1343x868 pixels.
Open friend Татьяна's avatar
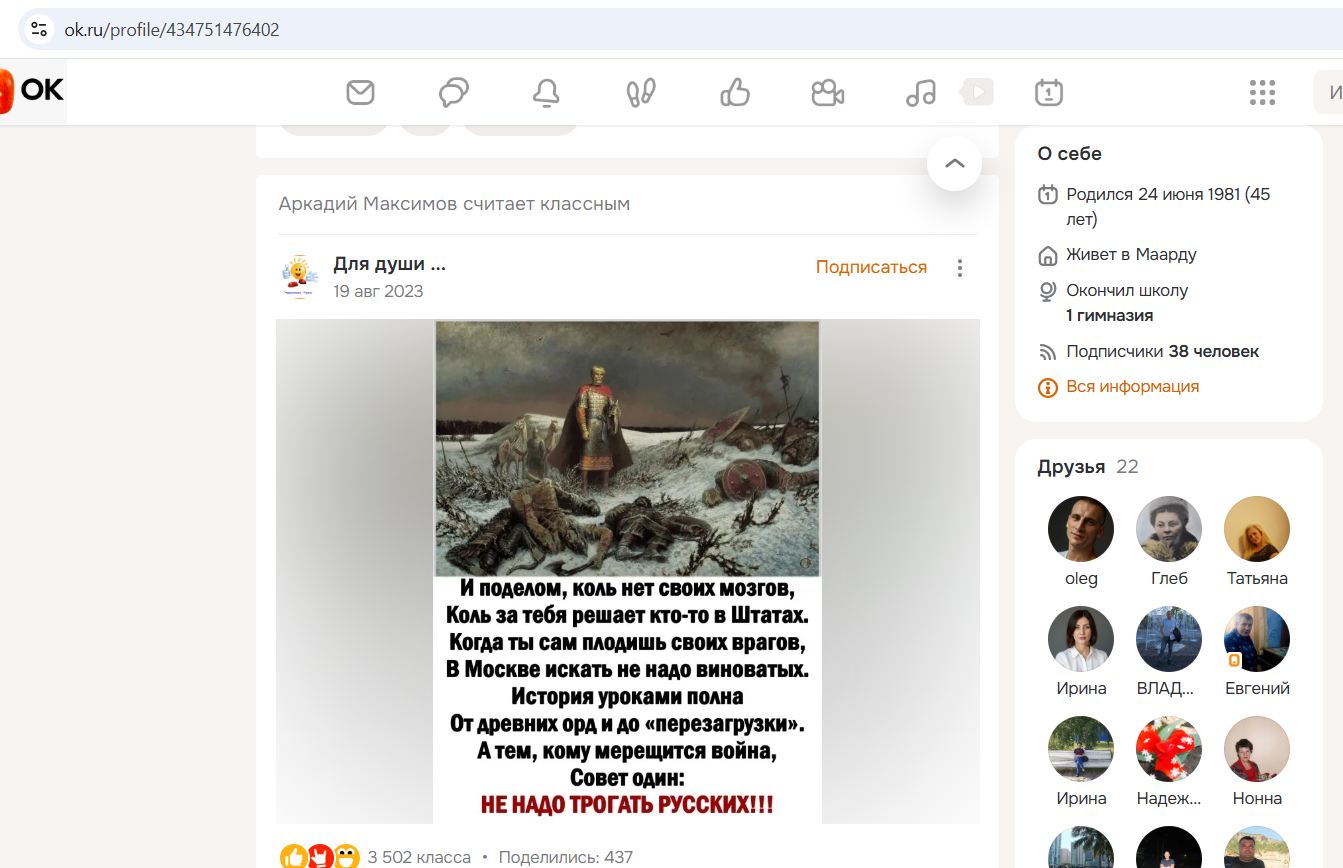pos(1257,529)
